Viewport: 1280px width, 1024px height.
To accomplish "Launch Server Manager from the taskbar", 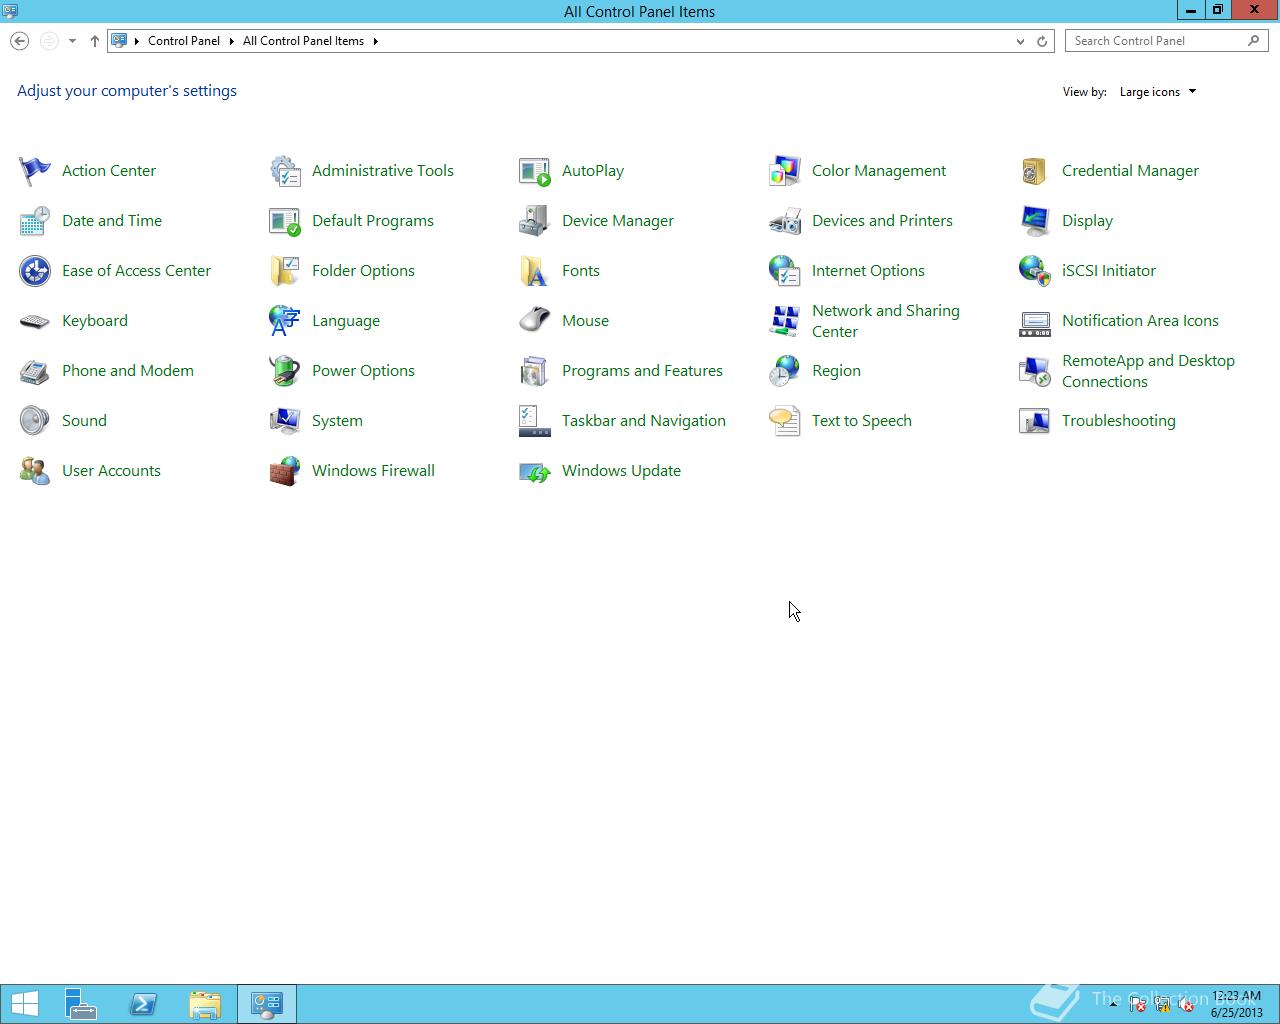I will tap(81, 1004).
